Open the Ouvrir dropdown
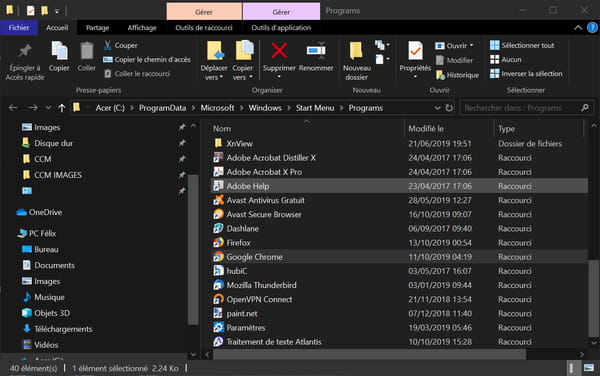The height and width of the screenshot is (376, 600). click(455, 46)
